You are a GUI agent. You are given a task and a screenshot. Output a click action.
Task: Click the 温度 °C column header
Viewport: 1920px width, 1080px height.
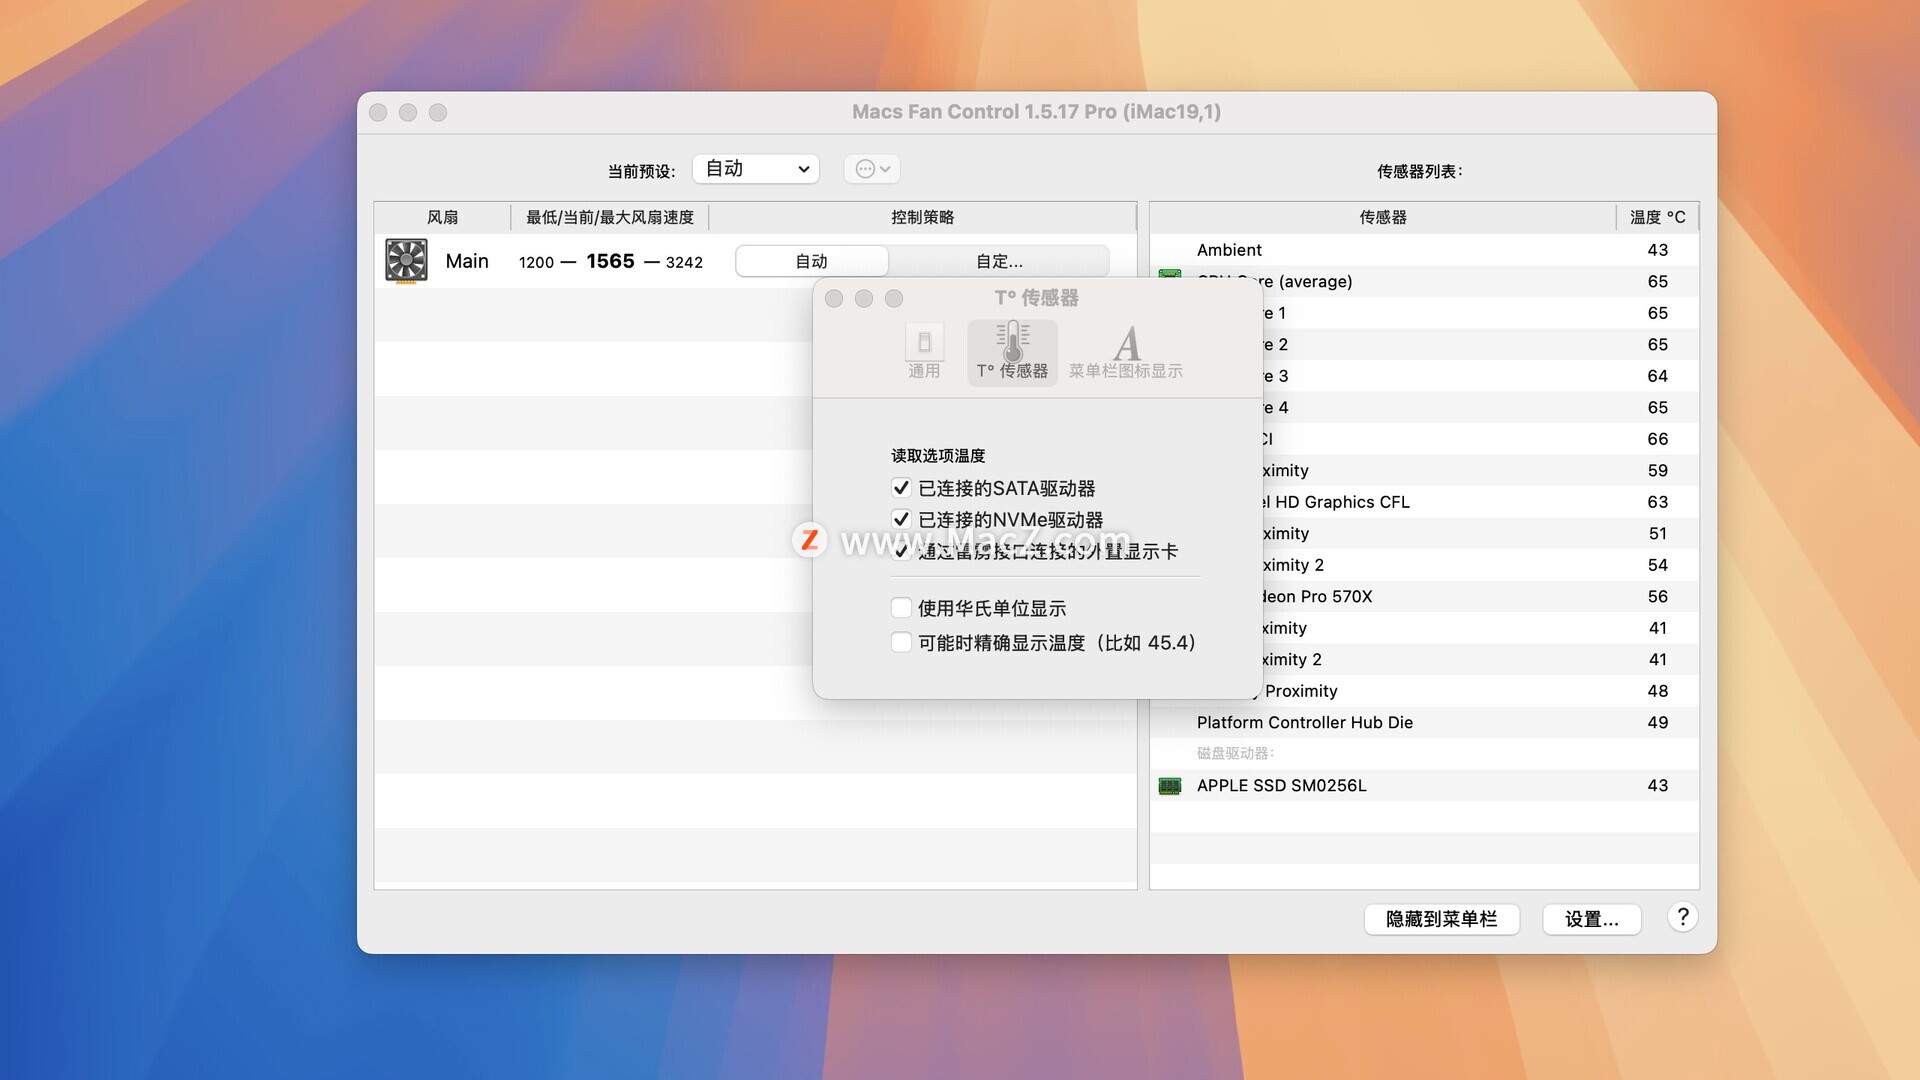tap(1658, 217)
